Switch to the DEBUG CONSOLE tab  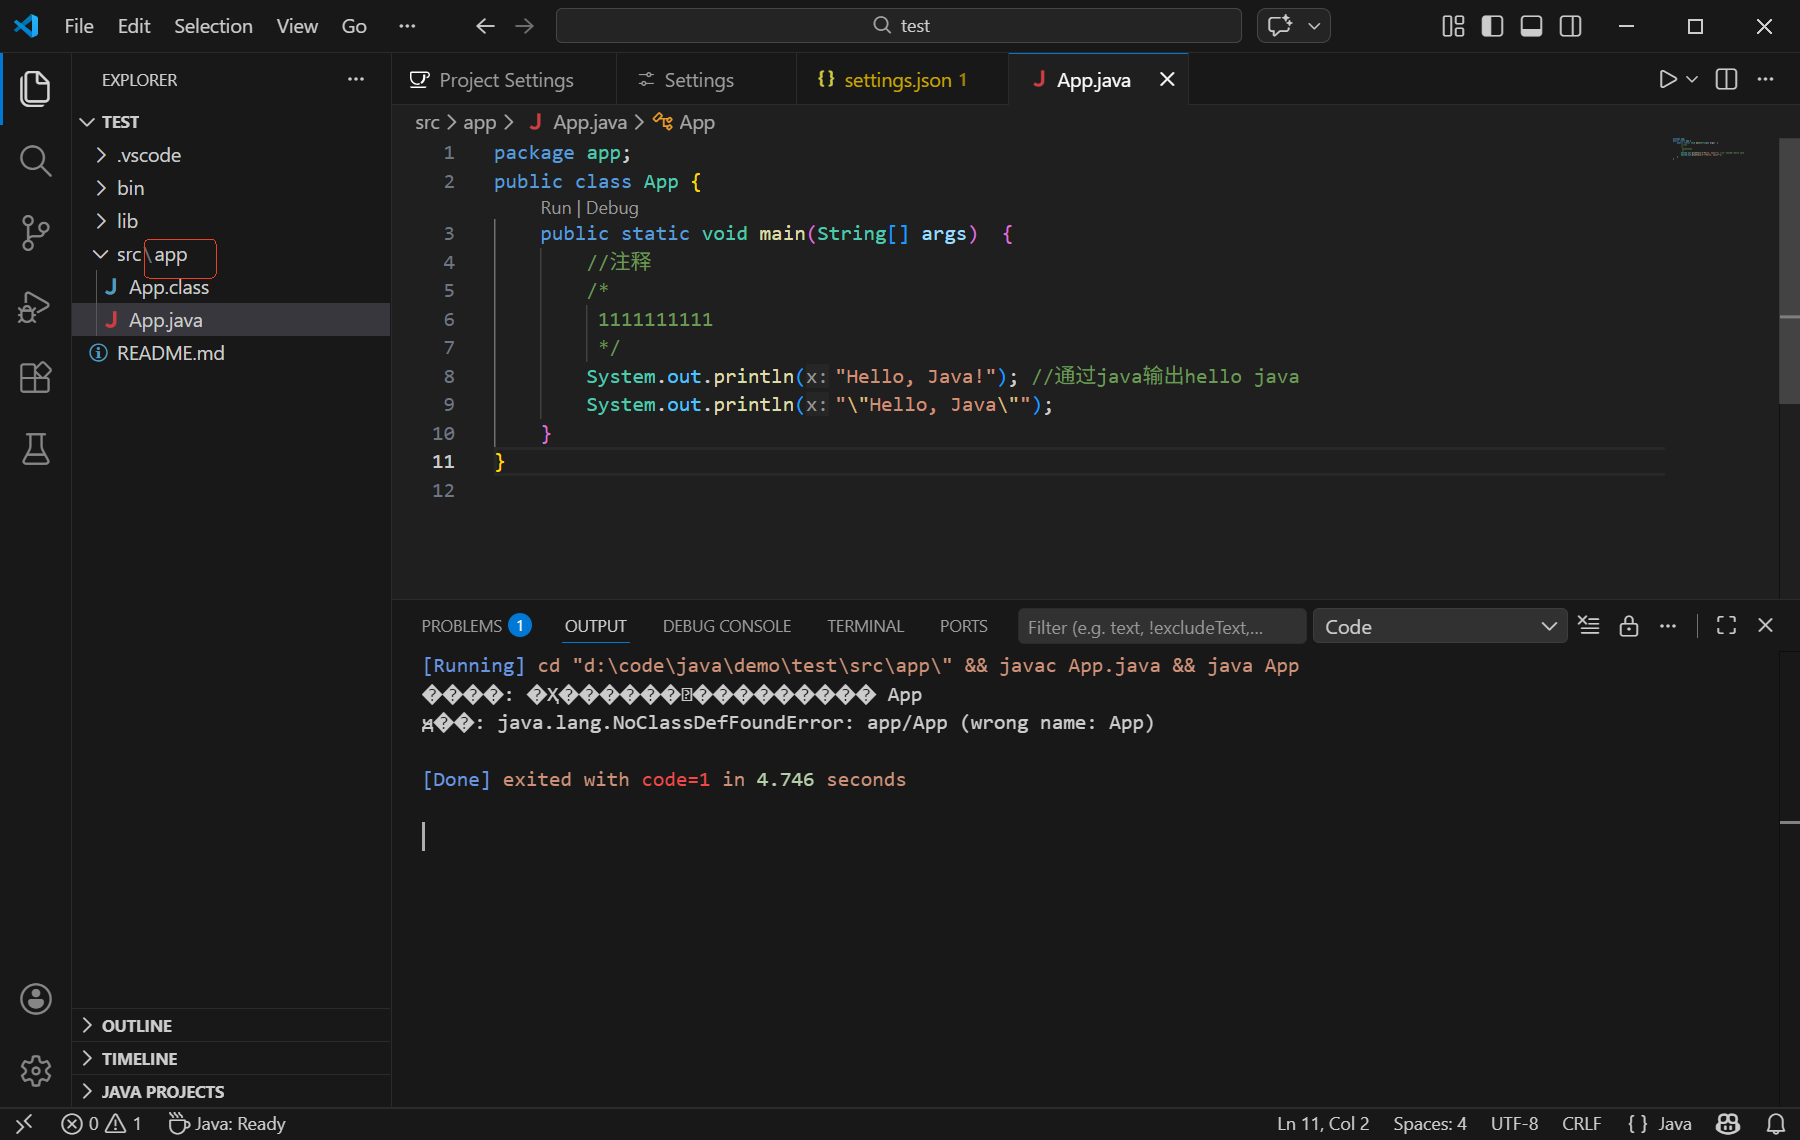tap(727, 626)
